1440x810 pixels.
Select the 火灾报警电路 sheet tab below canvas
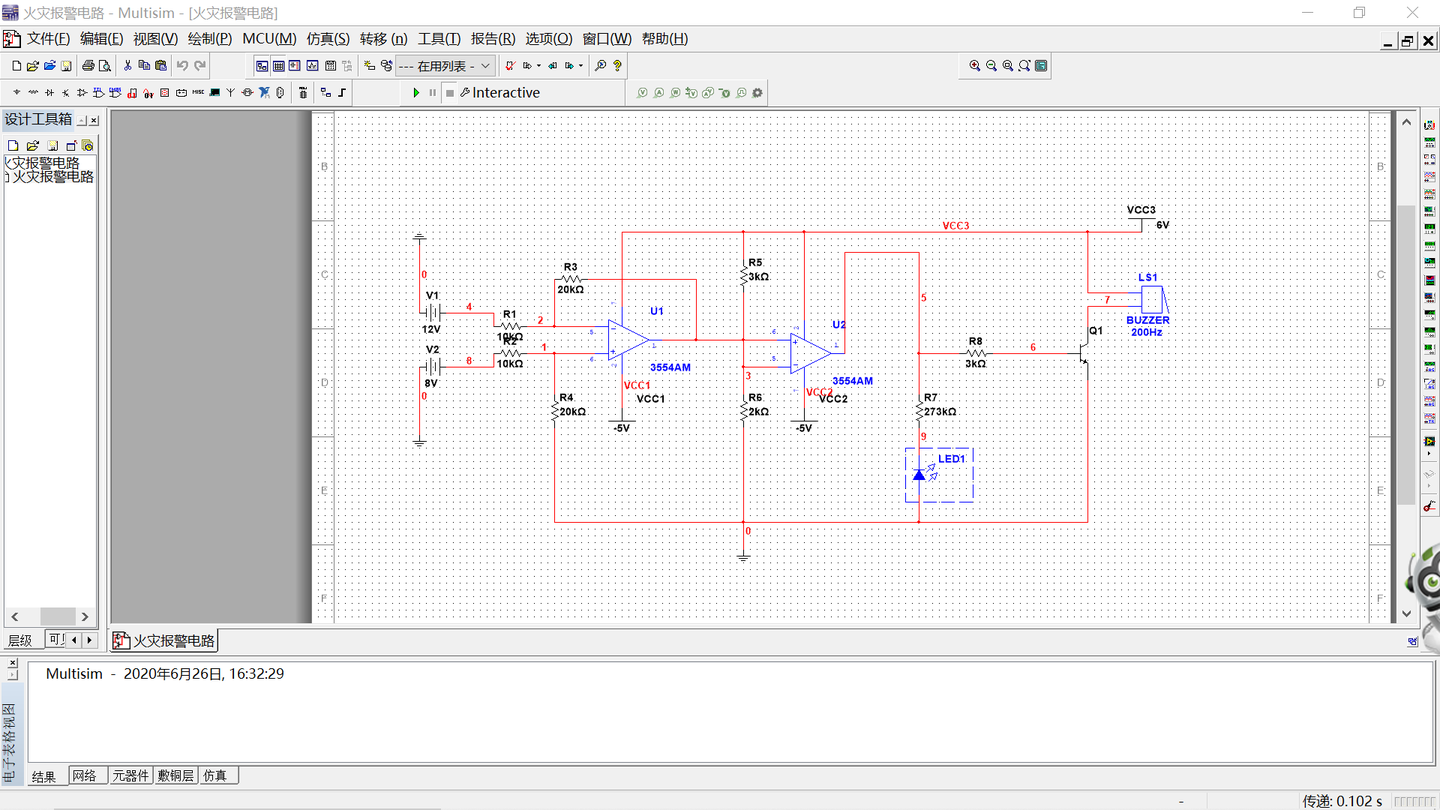pos(165,641)
